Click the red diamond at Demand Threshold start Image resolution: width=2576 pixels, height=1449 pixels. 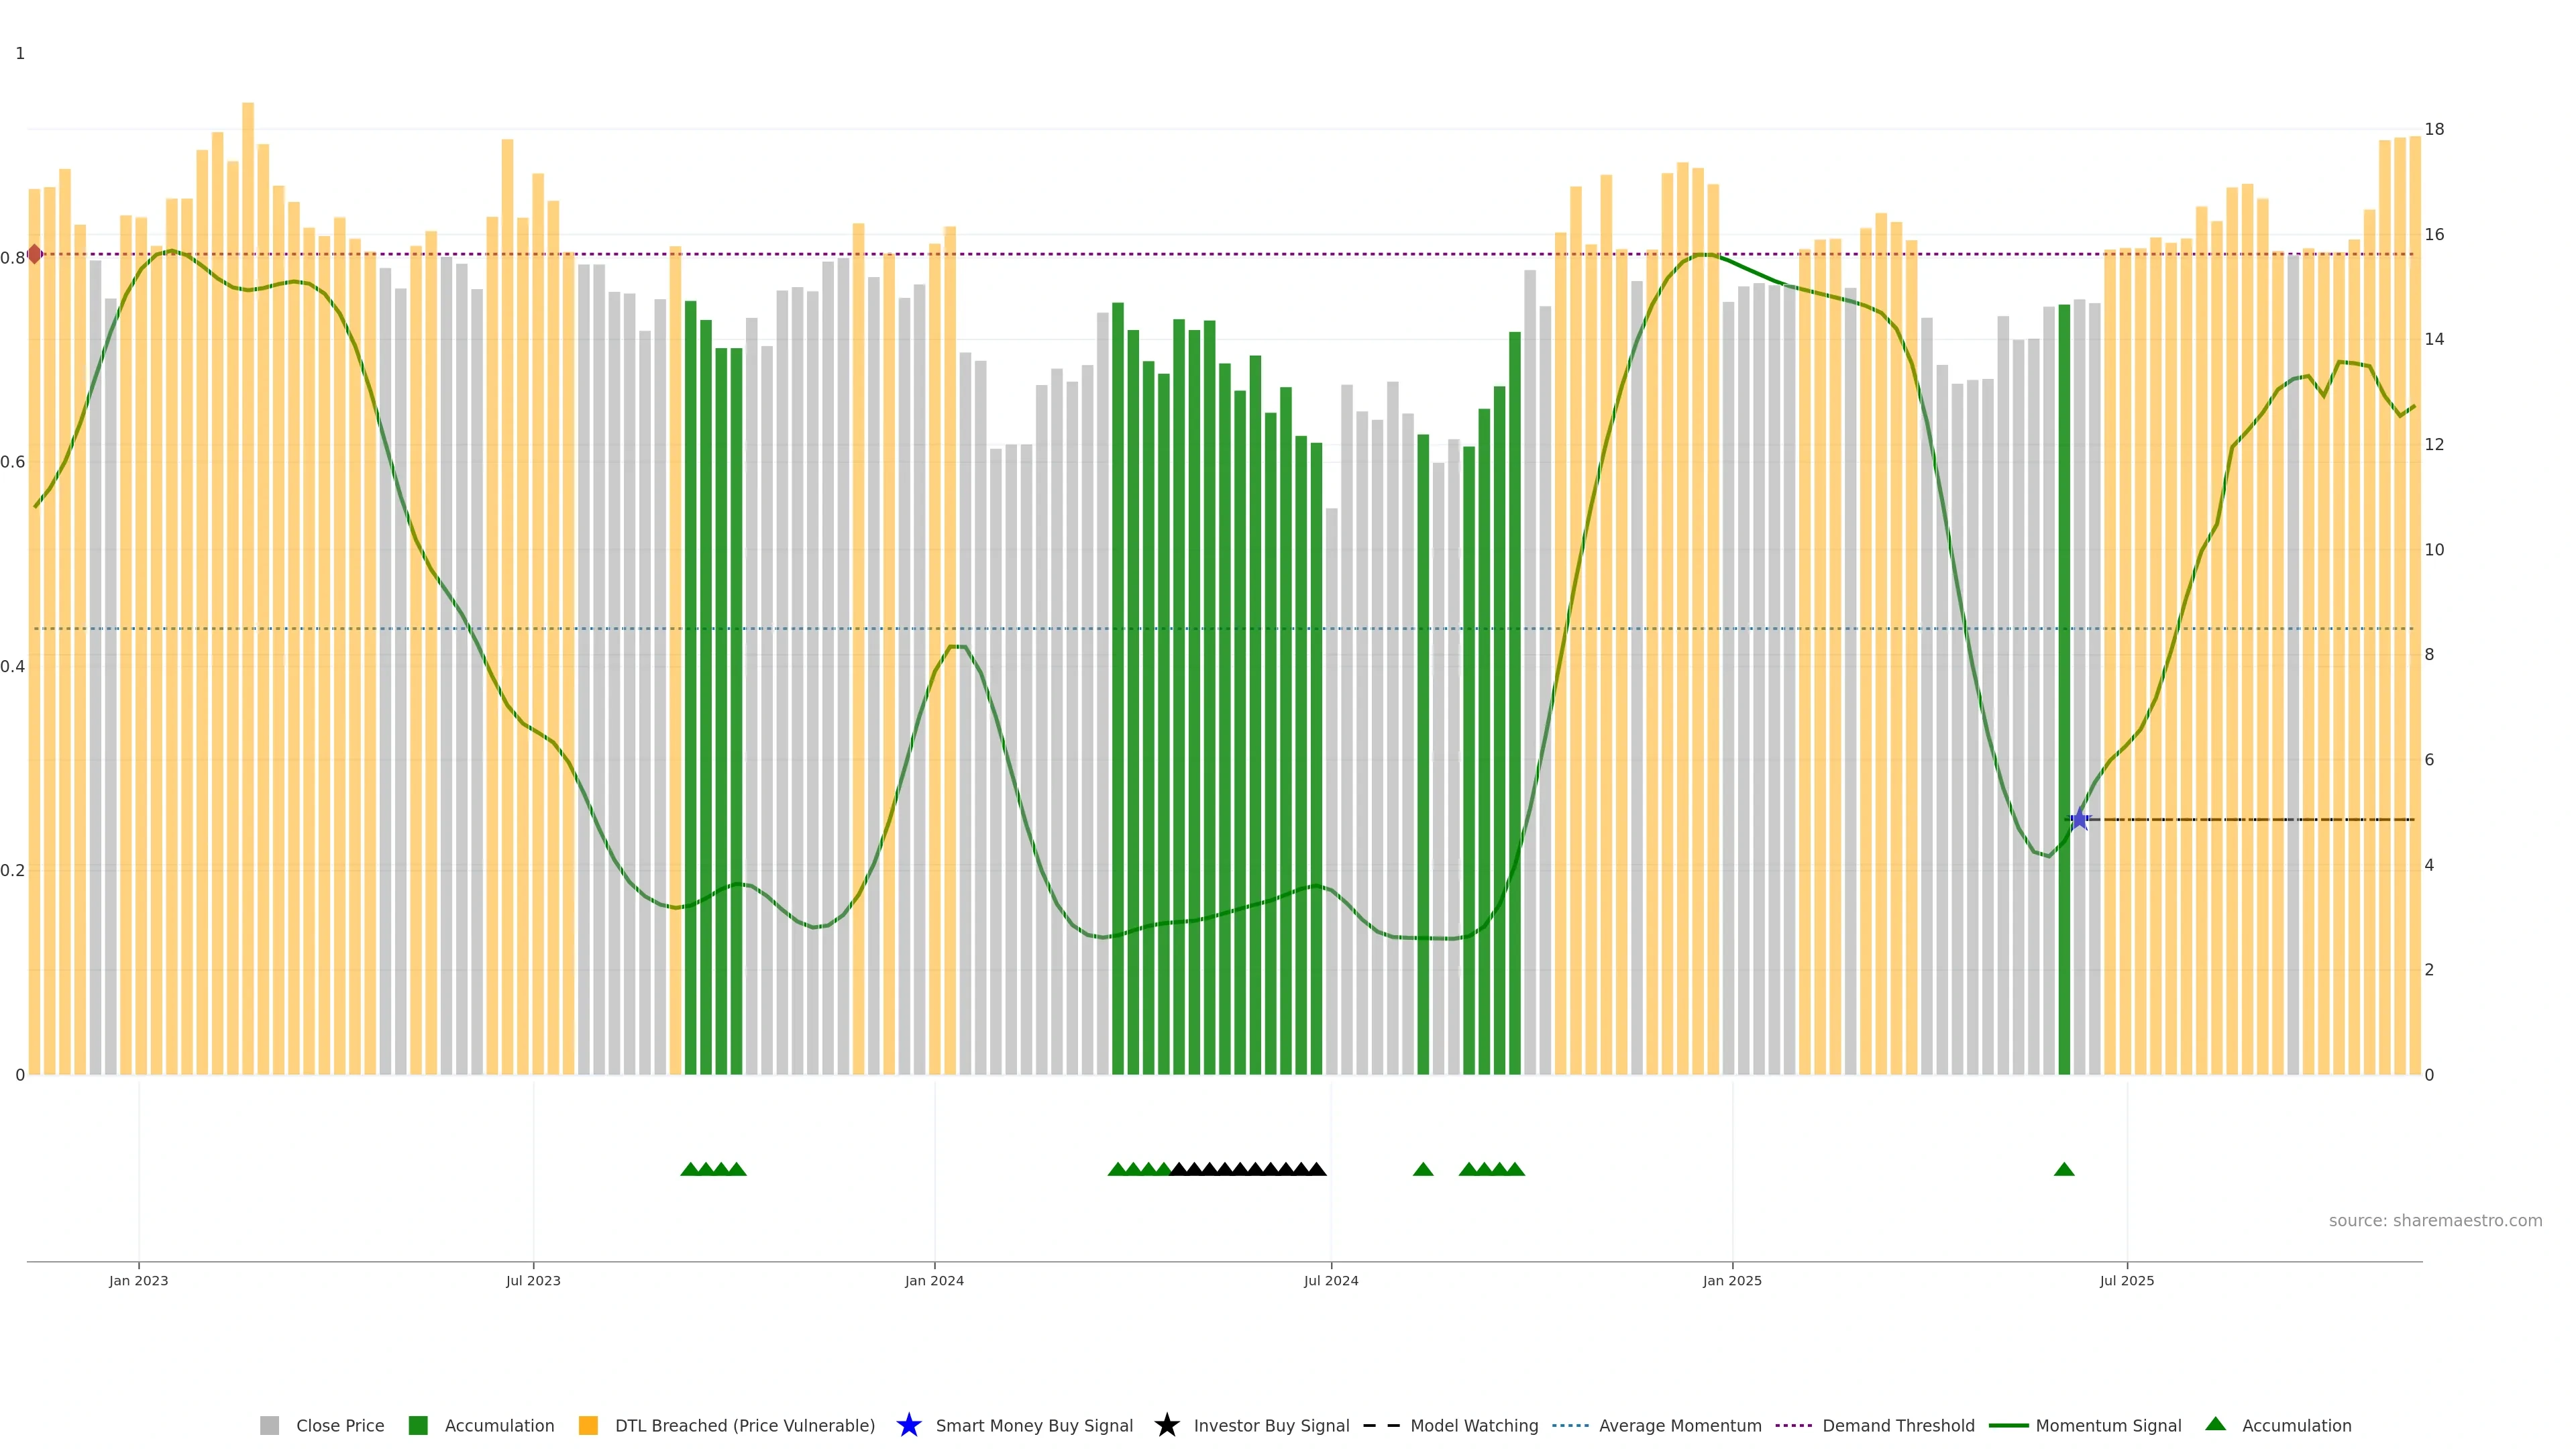click(35, 254)
